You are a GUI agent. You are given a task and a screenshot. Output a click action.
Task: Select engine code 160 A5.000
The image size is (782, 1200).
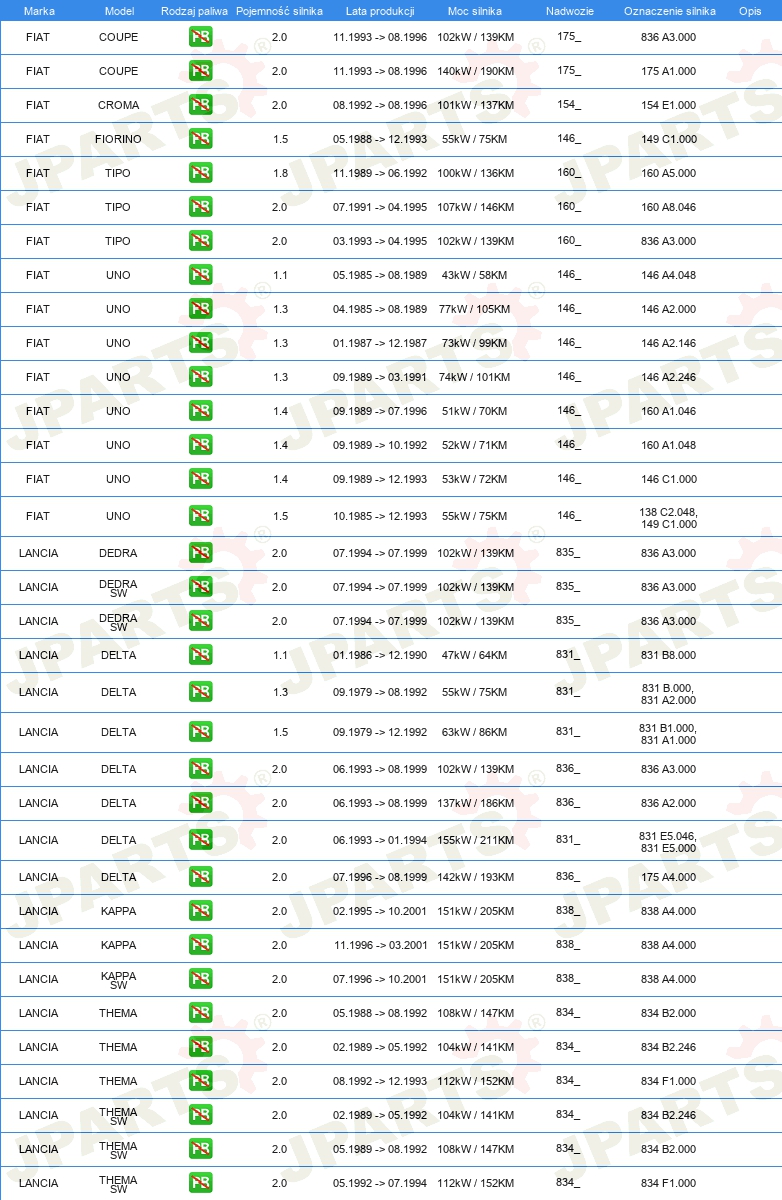[669, 173]
